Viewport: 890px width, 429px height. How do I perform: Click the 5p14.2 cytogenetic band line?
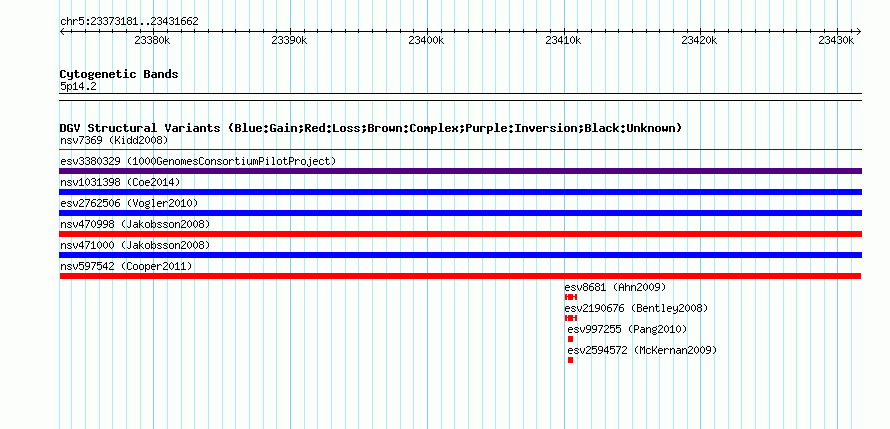pos(460,97)
